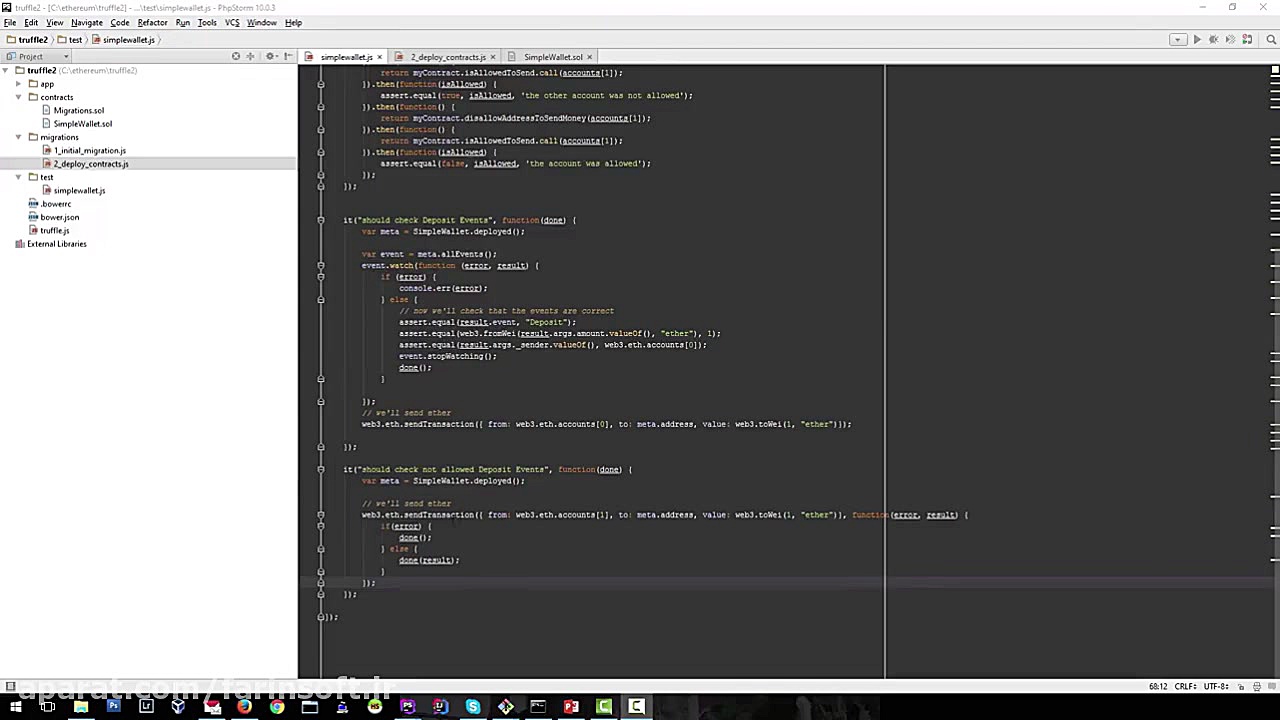1280x720 pixels.
Task: Click the editor vertical scrollbar
Action: coord(1275,370)
